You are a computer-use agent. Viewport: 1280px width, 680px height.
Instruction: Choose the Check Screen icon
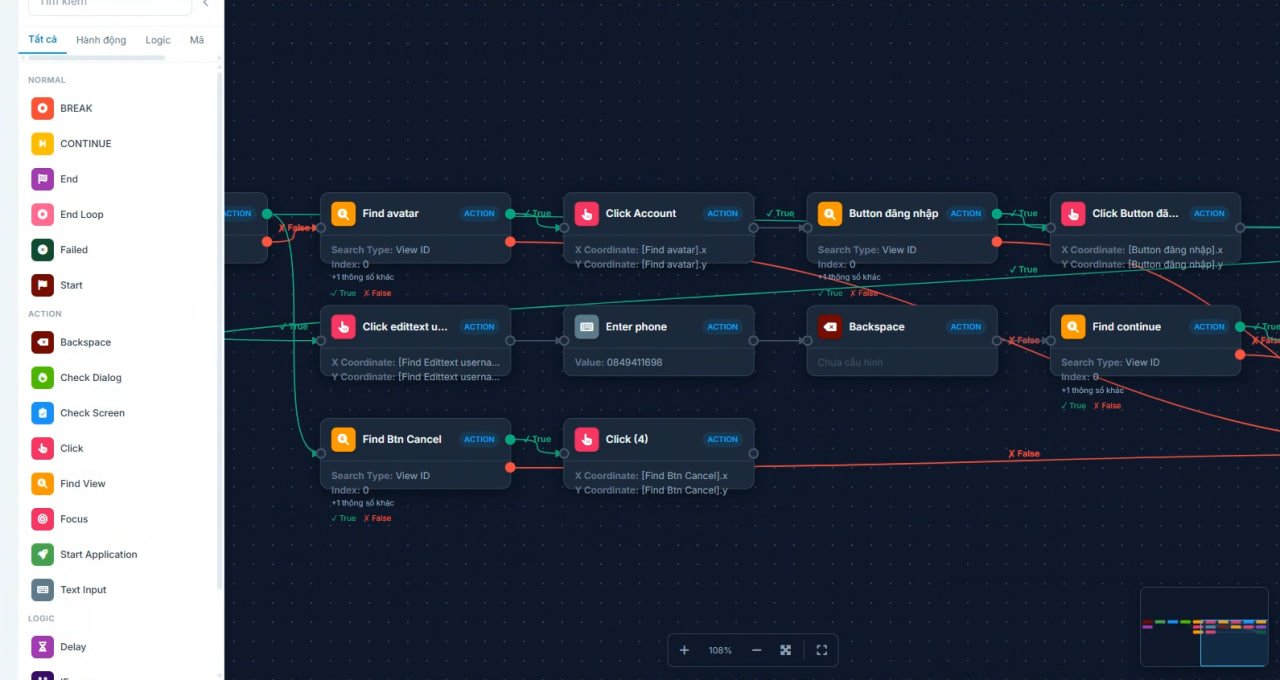tap(42, 413)
